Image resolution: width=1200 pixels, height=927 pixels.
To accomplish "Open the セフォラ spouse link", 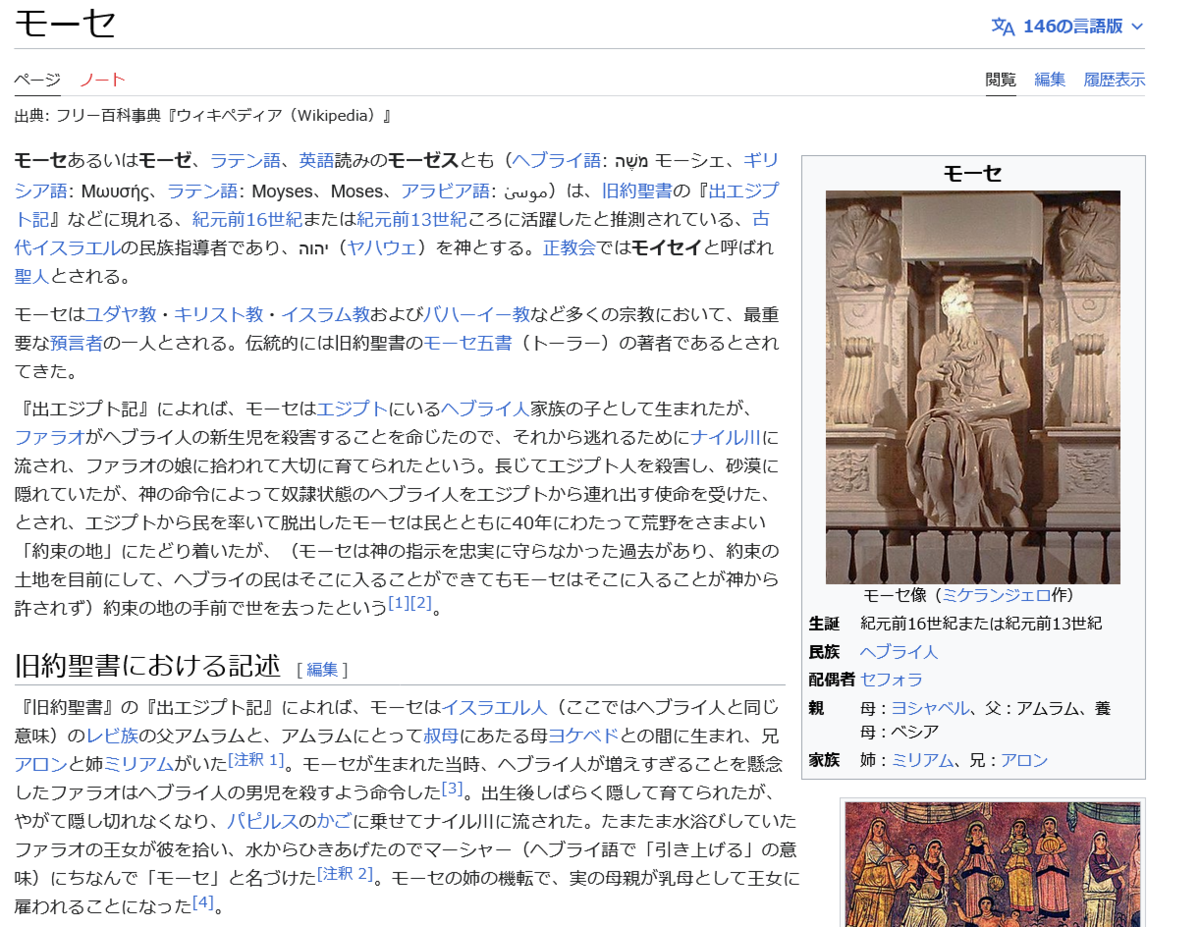I will (891, 679).
